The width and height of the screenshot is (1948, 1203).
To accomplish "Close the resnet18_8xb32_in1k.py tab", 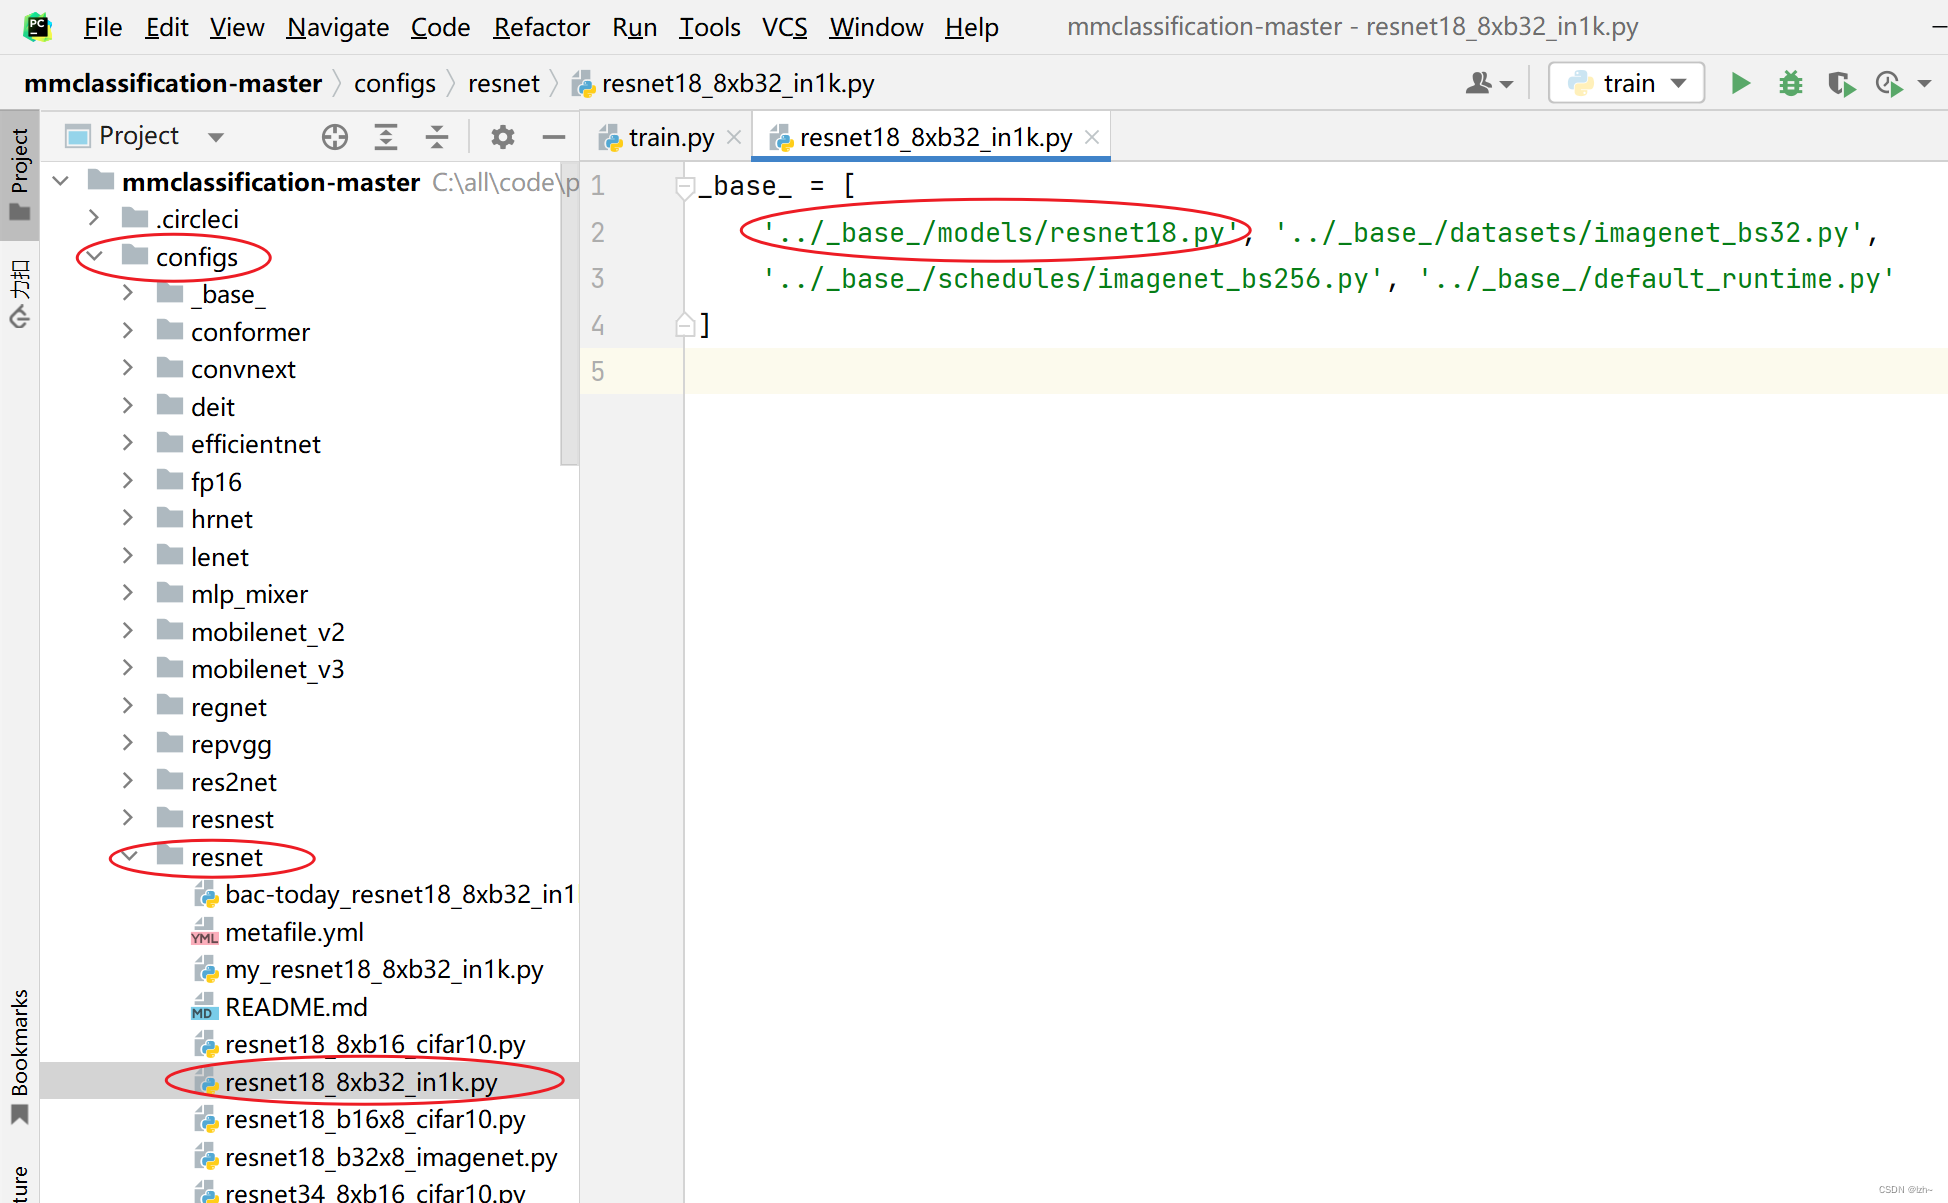I will (1092, 137).
